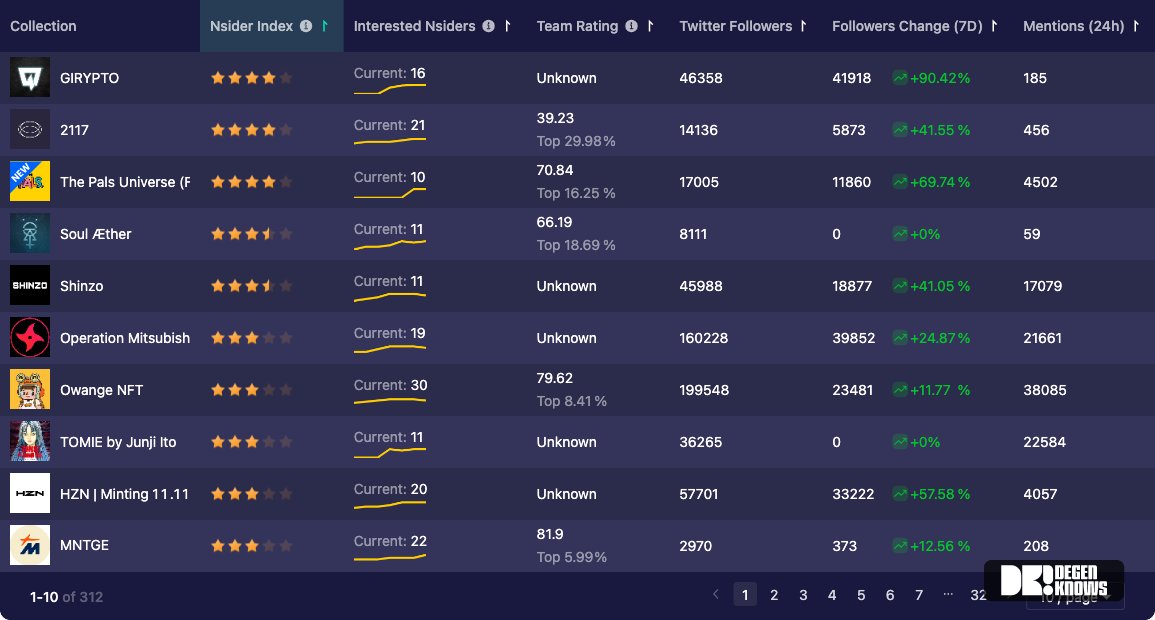This screenshot has width=1155, height=620.
Task: Open the TOMIE by Junji Ito avatar
Action: pyautogui.click(x=29, y=441)
